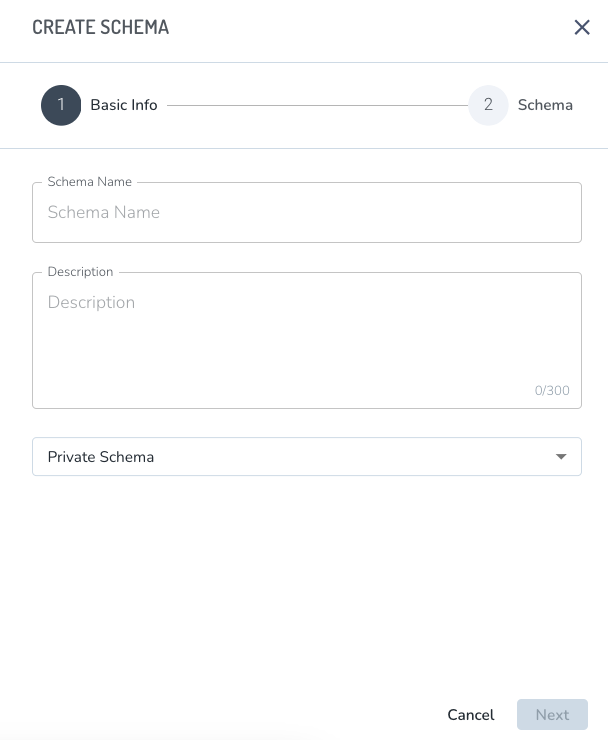Click the Schema Name floating label

pos(90,182)
